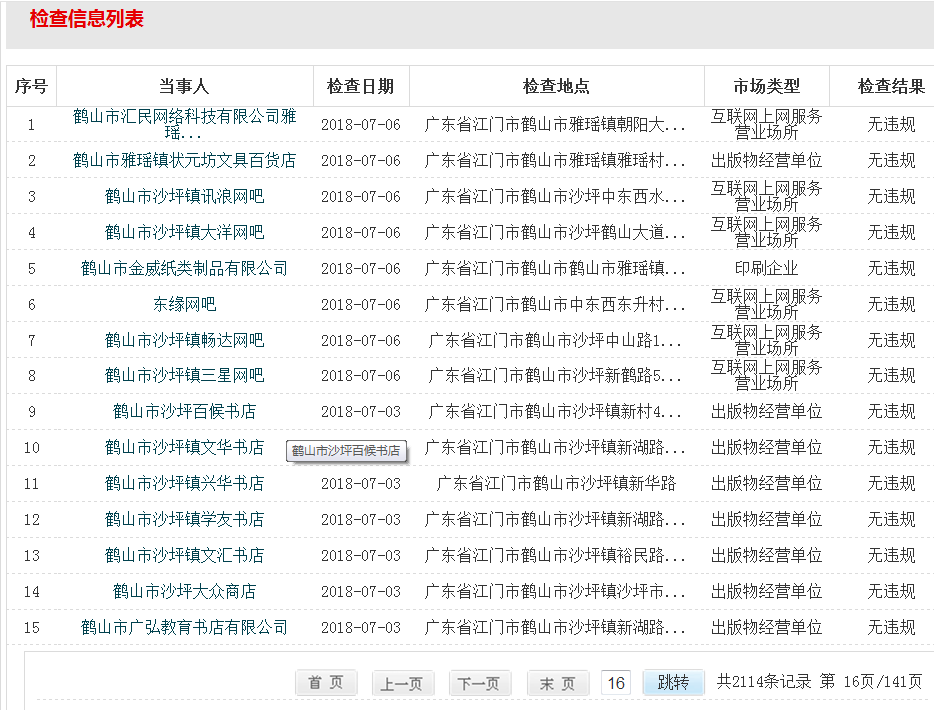Click the 检查日期 column header
The height and width of the screenshot is (710, 934).
361,87
